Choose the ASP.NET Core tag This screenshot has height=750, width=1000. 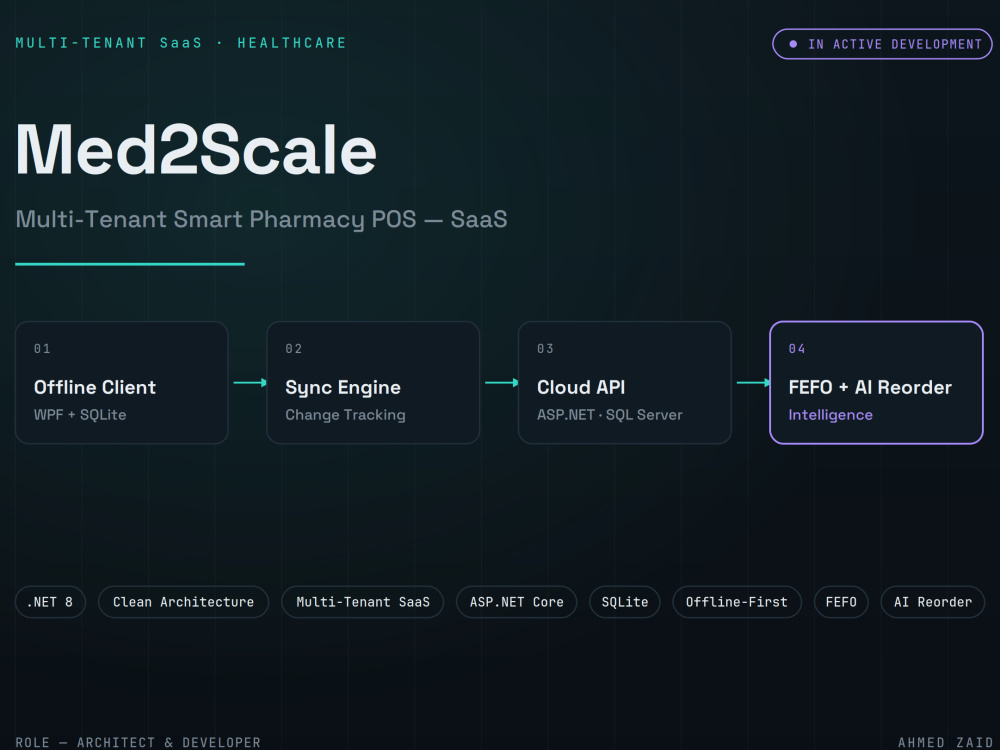[x=517, y=602]
